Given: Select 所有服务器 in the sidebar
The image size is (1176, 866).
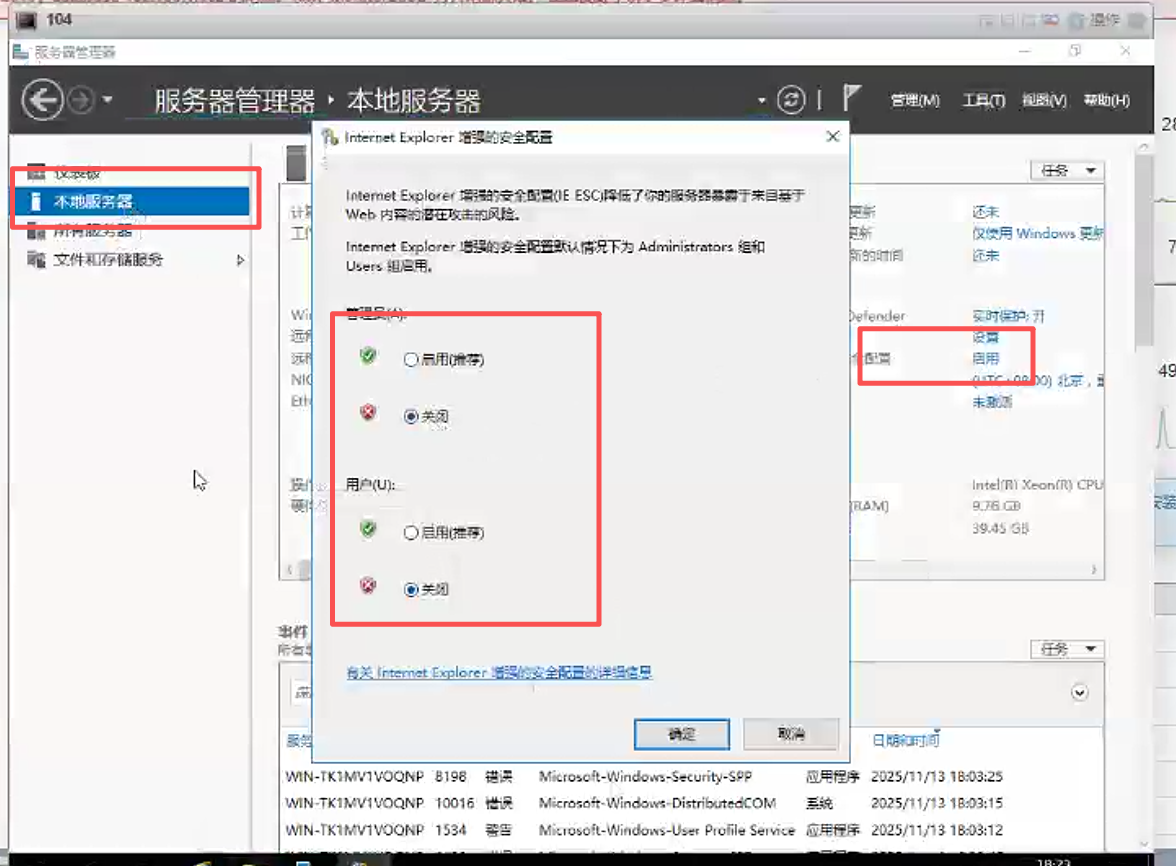Looking at the screenshot, I should [92, 231].
